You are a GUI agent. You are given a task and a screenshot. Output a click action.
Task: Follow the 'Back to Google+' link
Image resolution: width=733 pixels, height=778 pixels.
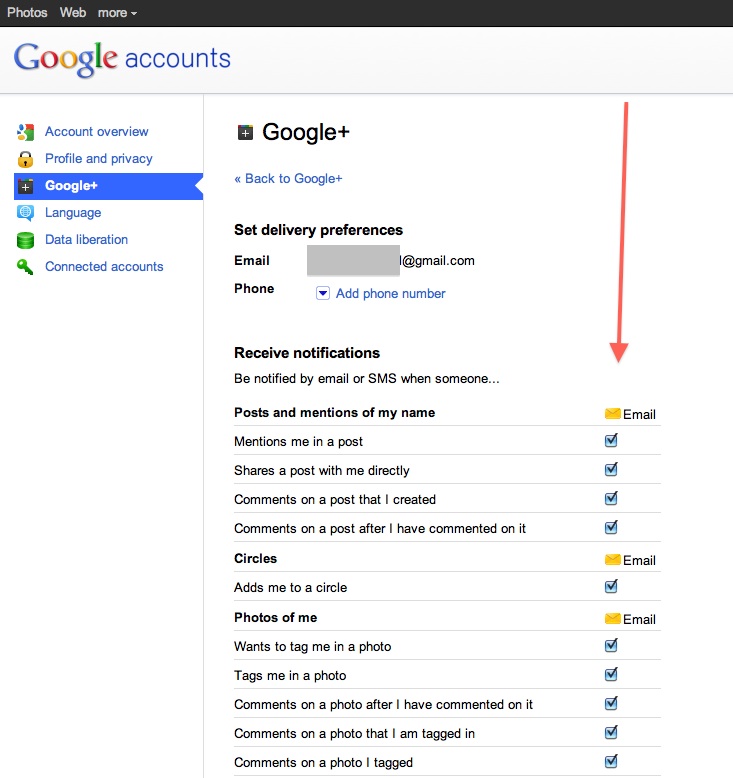(x=288, y=179)
